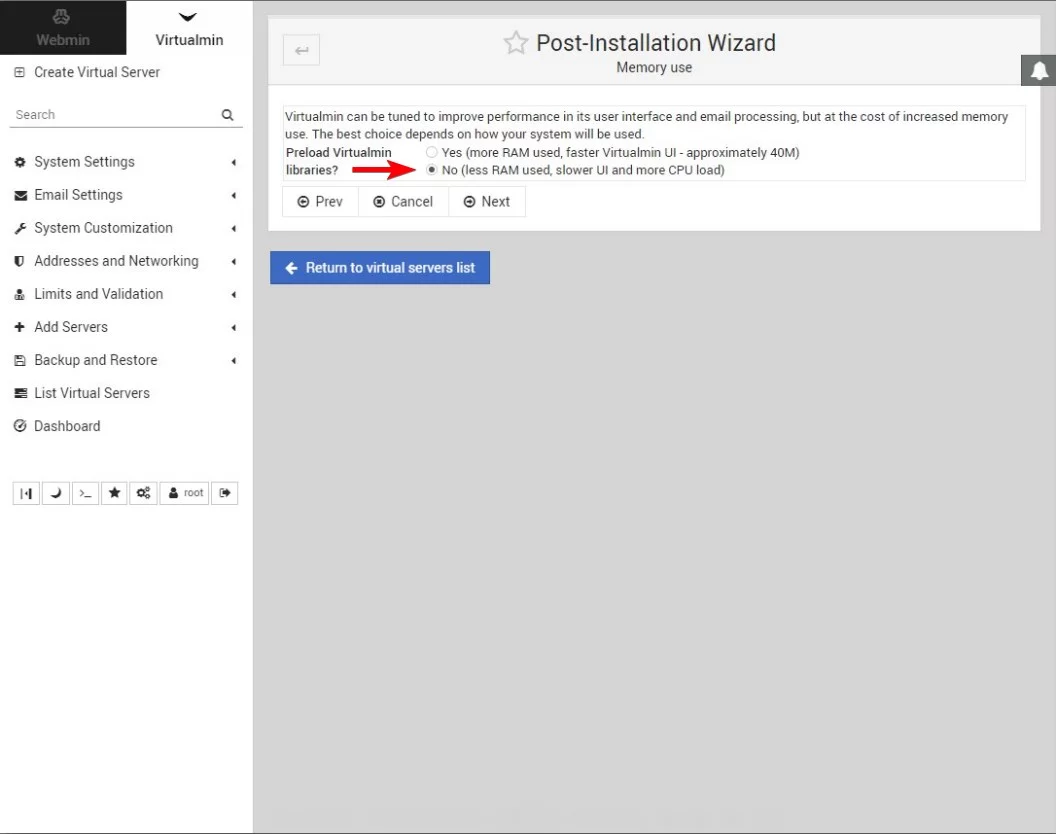Expand Add Servers arrow

point(234,327)
